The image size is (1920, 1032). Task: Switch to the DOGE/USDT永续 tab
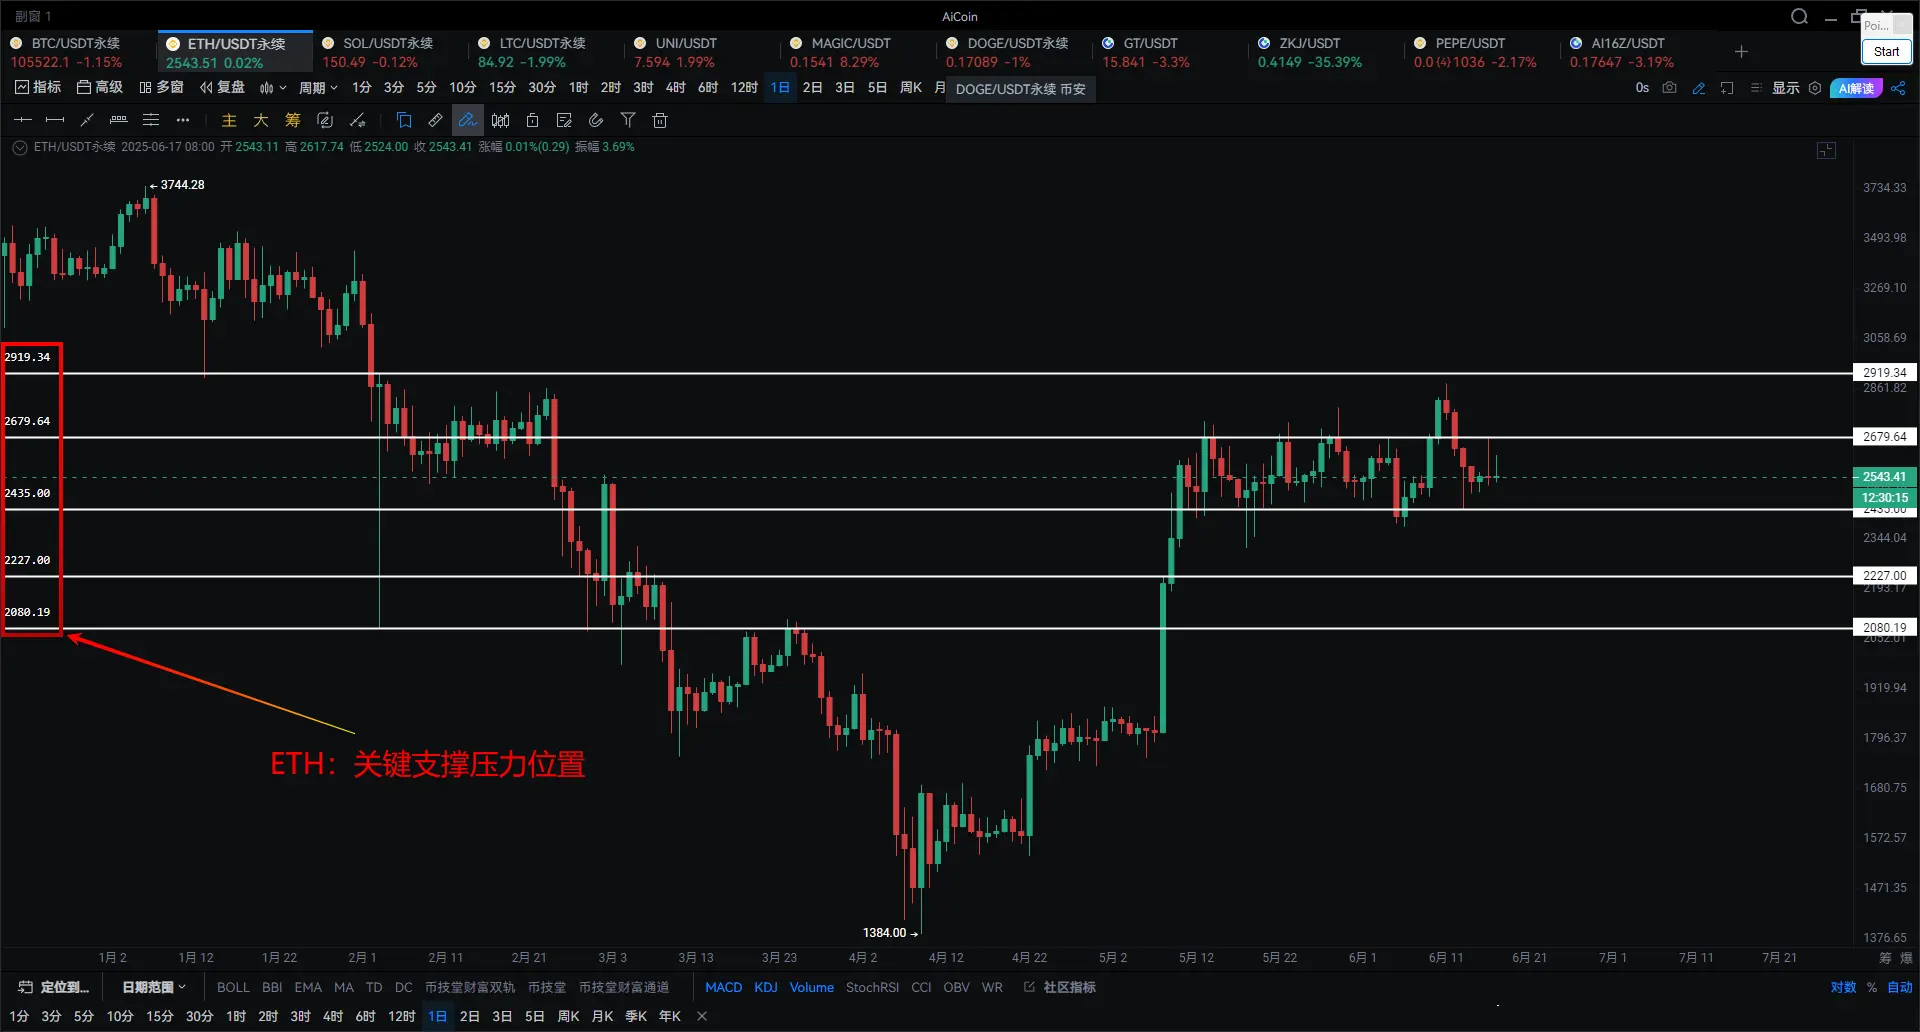tap(1014, 52)
